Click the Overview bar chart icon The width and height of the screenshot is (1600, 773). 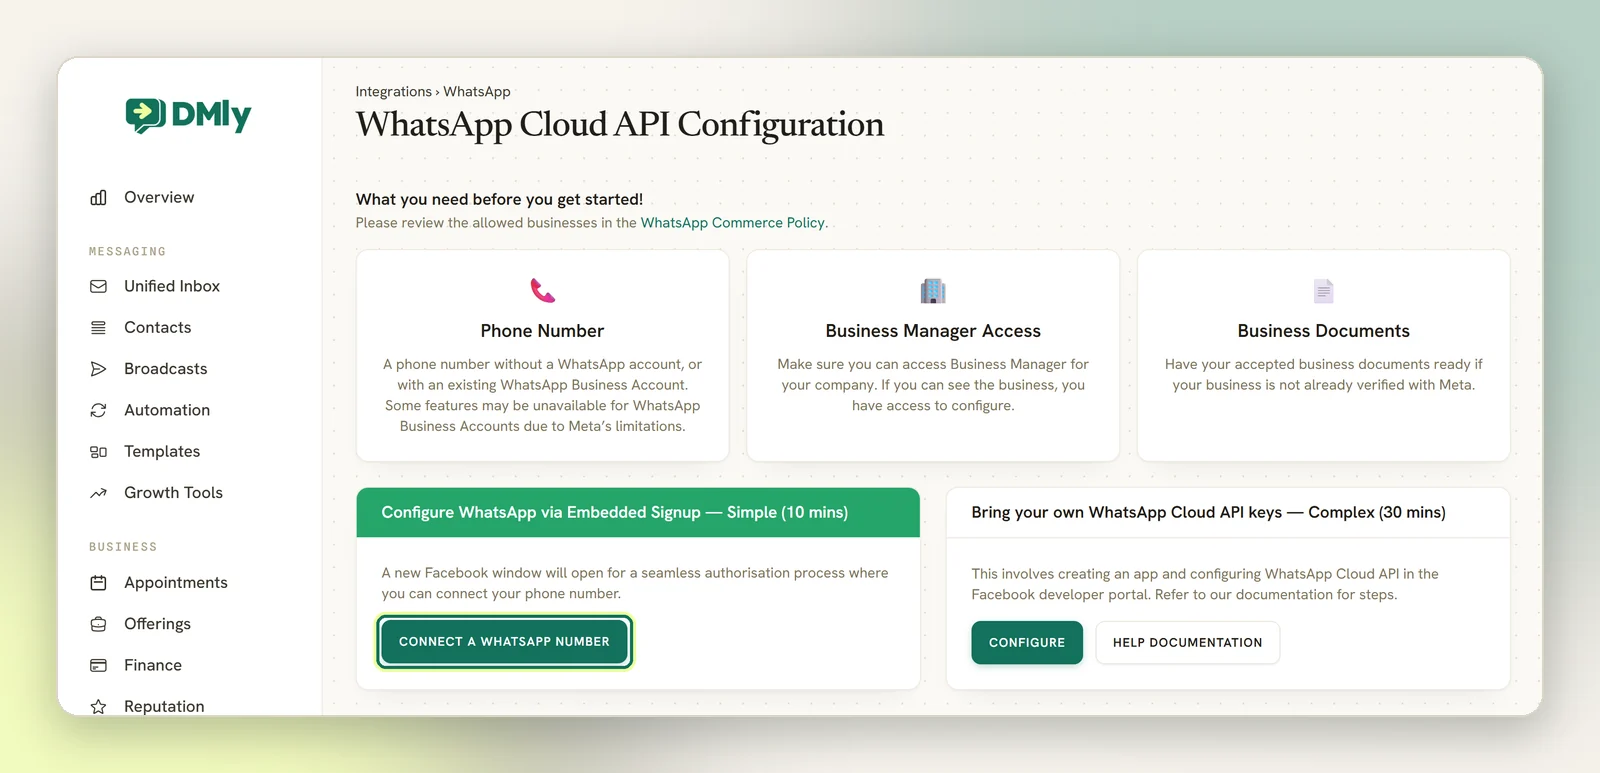(98, 198)
